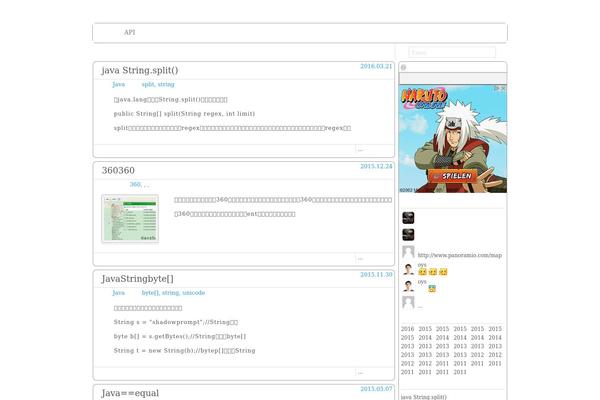Click text "public String[] split(String regex, int limit)"

[184, 114]
